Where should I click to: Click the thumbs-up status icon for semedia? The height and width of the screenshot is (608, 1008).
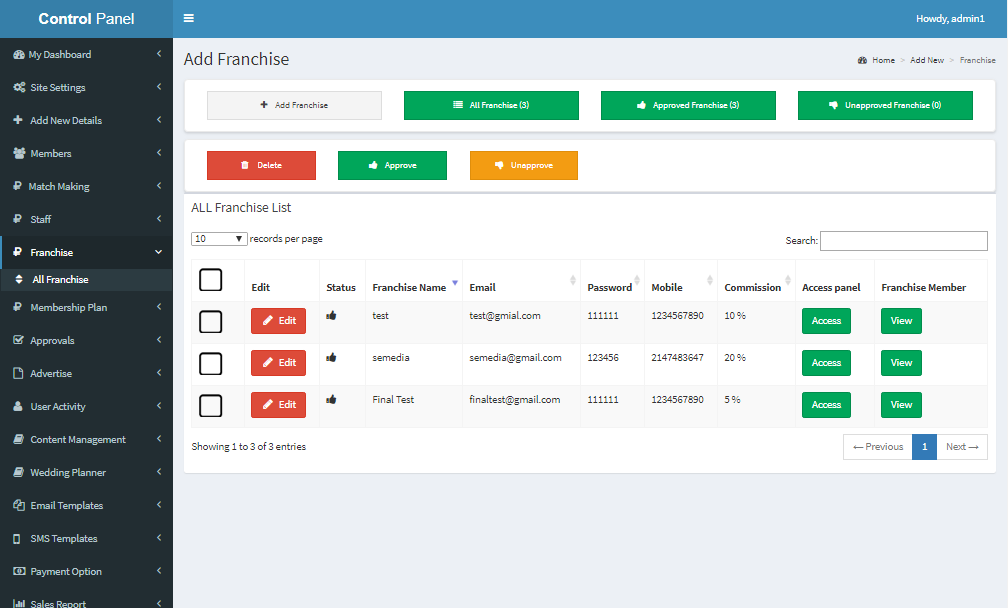(331, 357)
